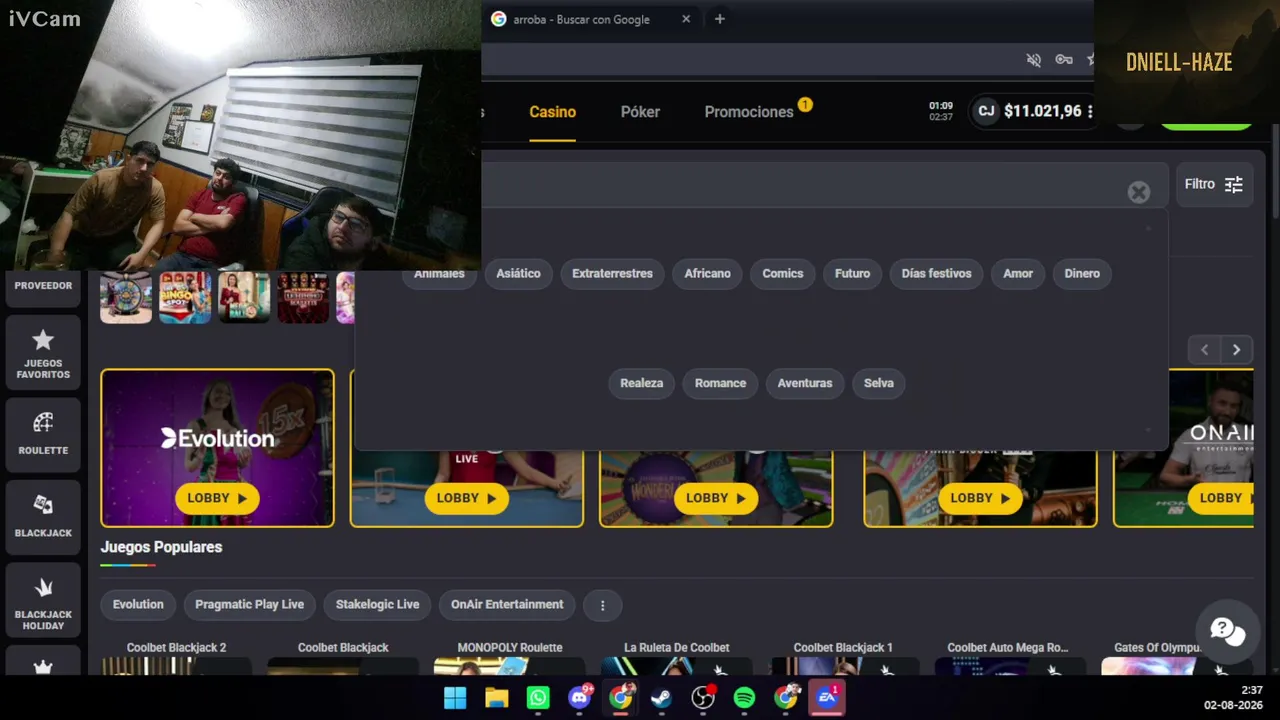Select the Africano theme chip
1280x720 pixels.
pos(707,274)
